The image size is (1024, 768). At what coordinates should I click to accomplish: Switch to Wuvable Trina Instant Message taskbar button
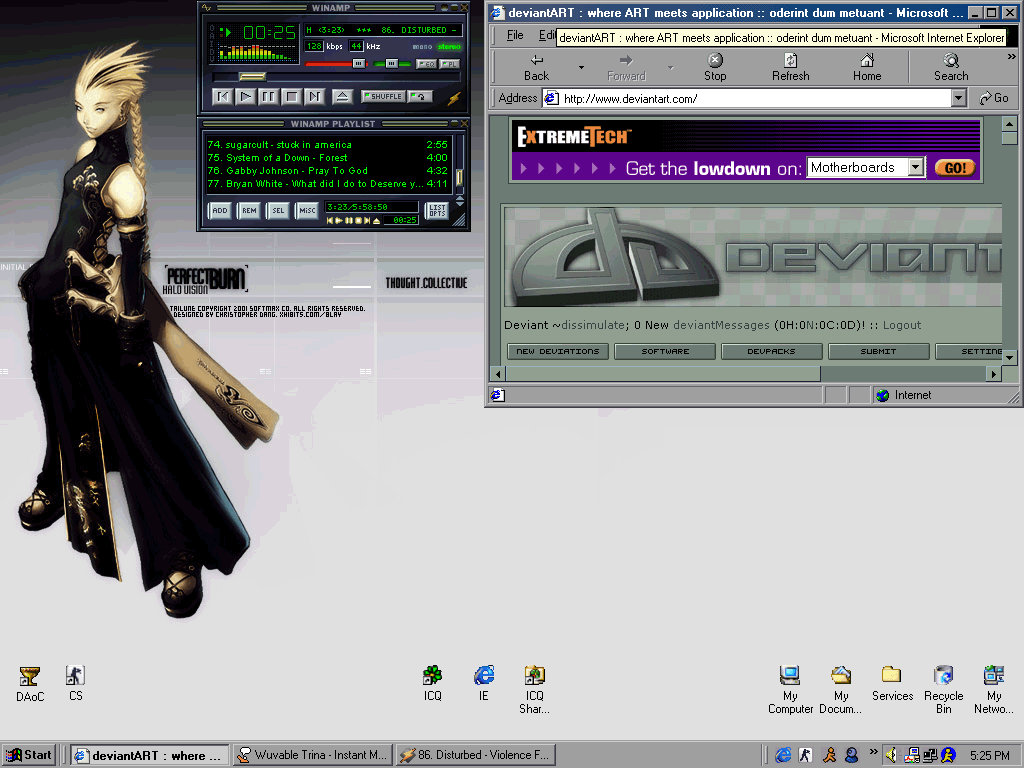tap(313, 755)
